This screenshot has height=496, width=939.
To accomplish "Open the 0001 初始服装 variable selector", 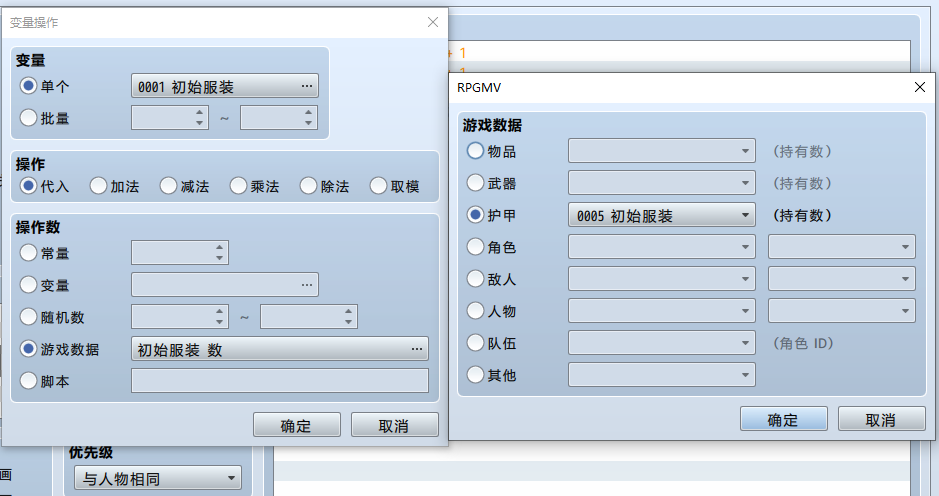I will [x=225, y=86].
